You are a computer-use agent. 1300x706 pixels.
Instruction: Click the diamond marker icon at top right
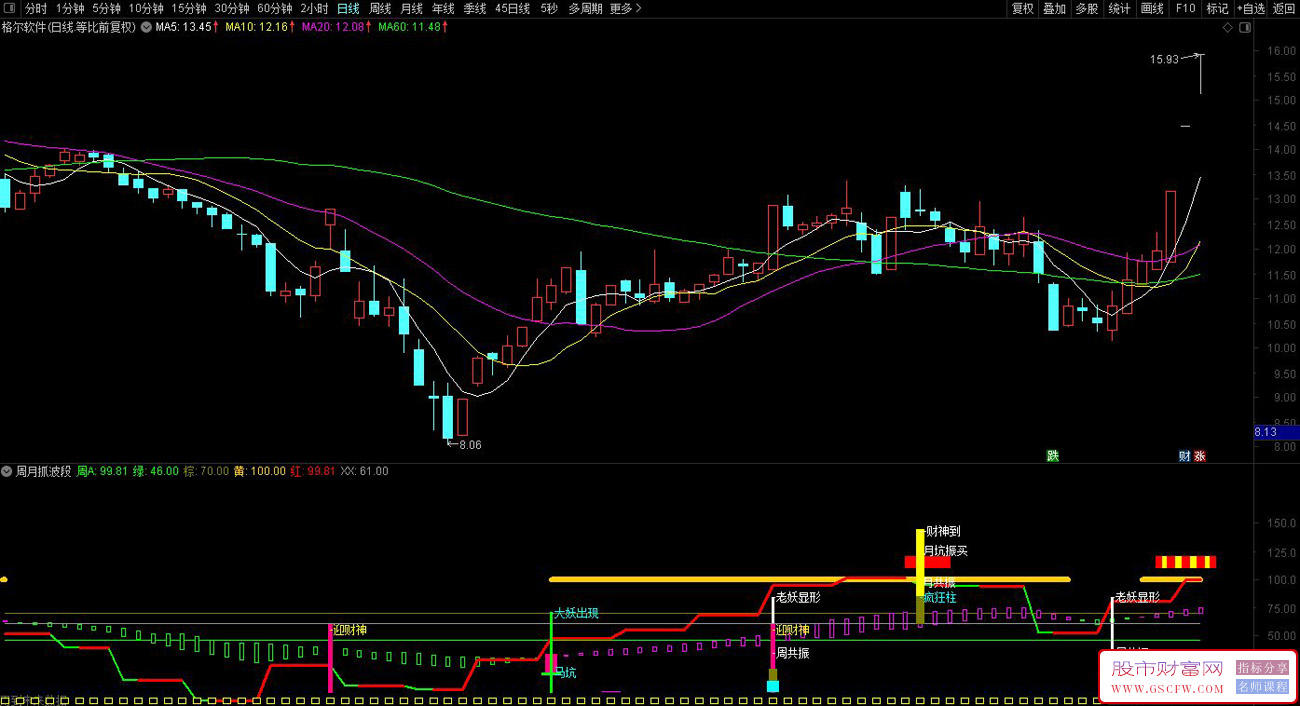(x=1230, y=27)
